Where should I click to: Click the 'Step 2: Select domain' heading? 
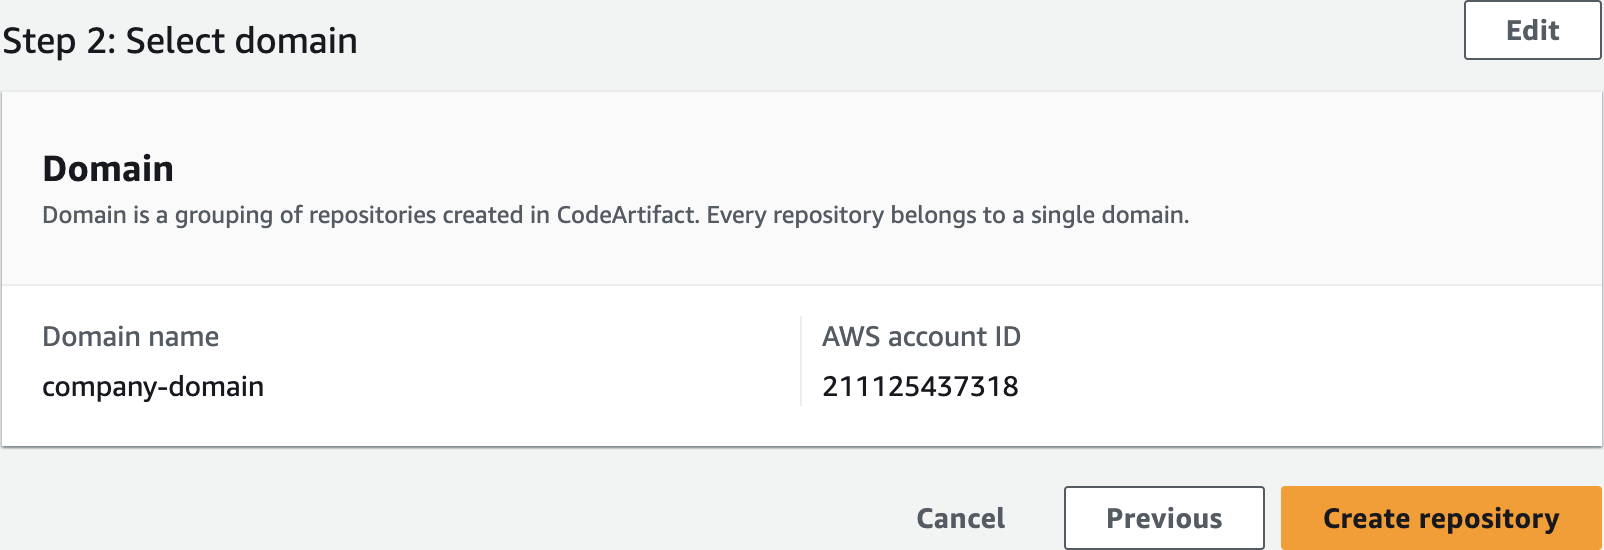180,41
